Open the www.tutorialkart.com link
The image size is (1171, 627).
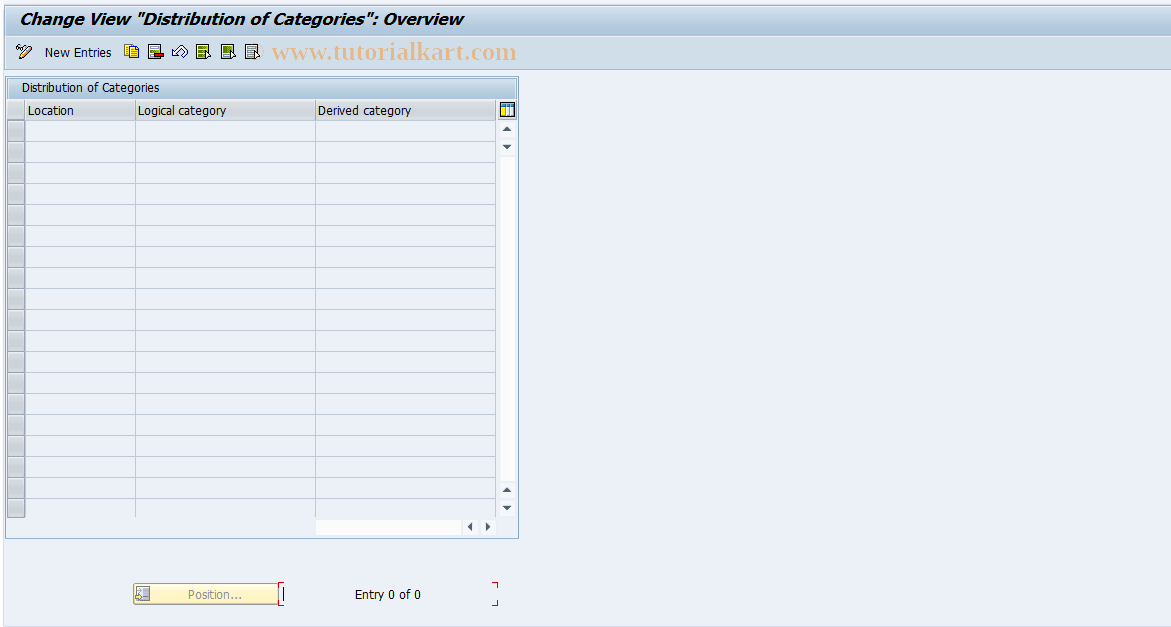[393, 51]
